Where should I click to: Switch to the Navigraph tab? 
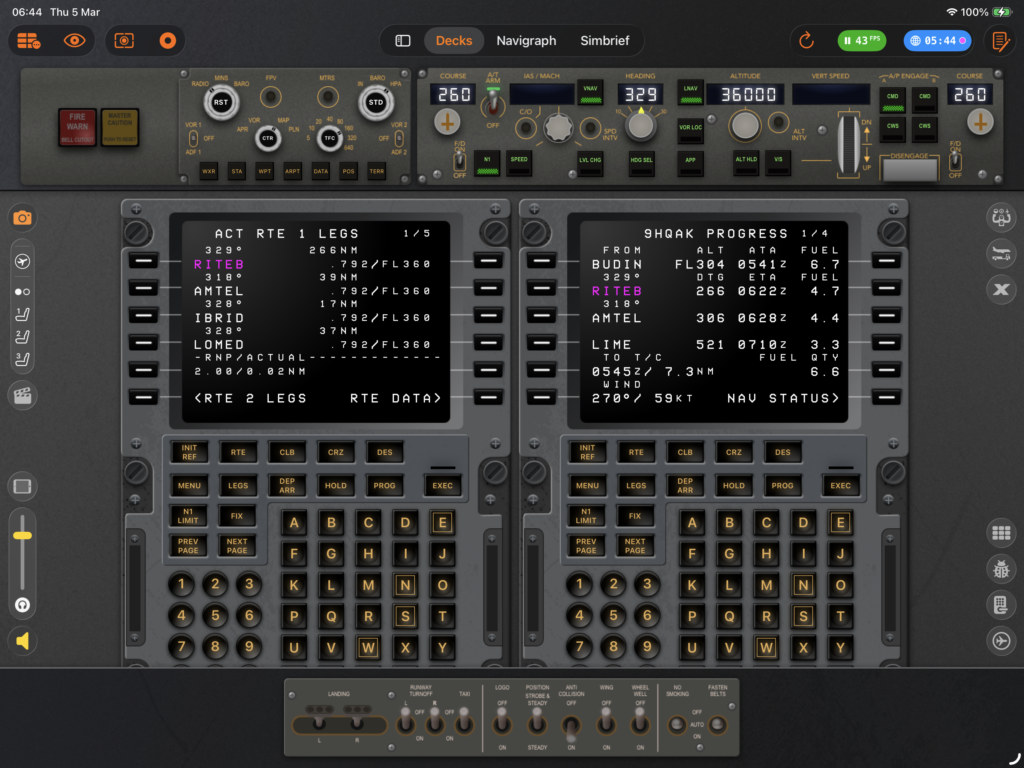pyautogui.click(x=526, y=41)
